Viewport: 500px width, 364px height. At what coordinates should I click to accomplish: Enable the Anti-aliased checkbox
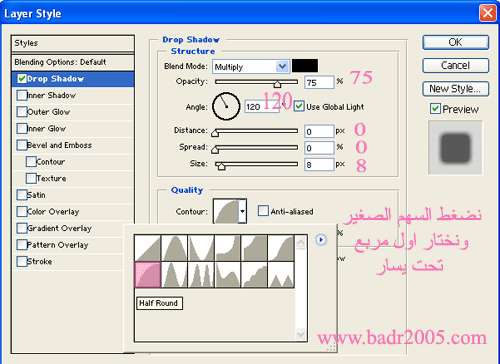tap(263, 211)
